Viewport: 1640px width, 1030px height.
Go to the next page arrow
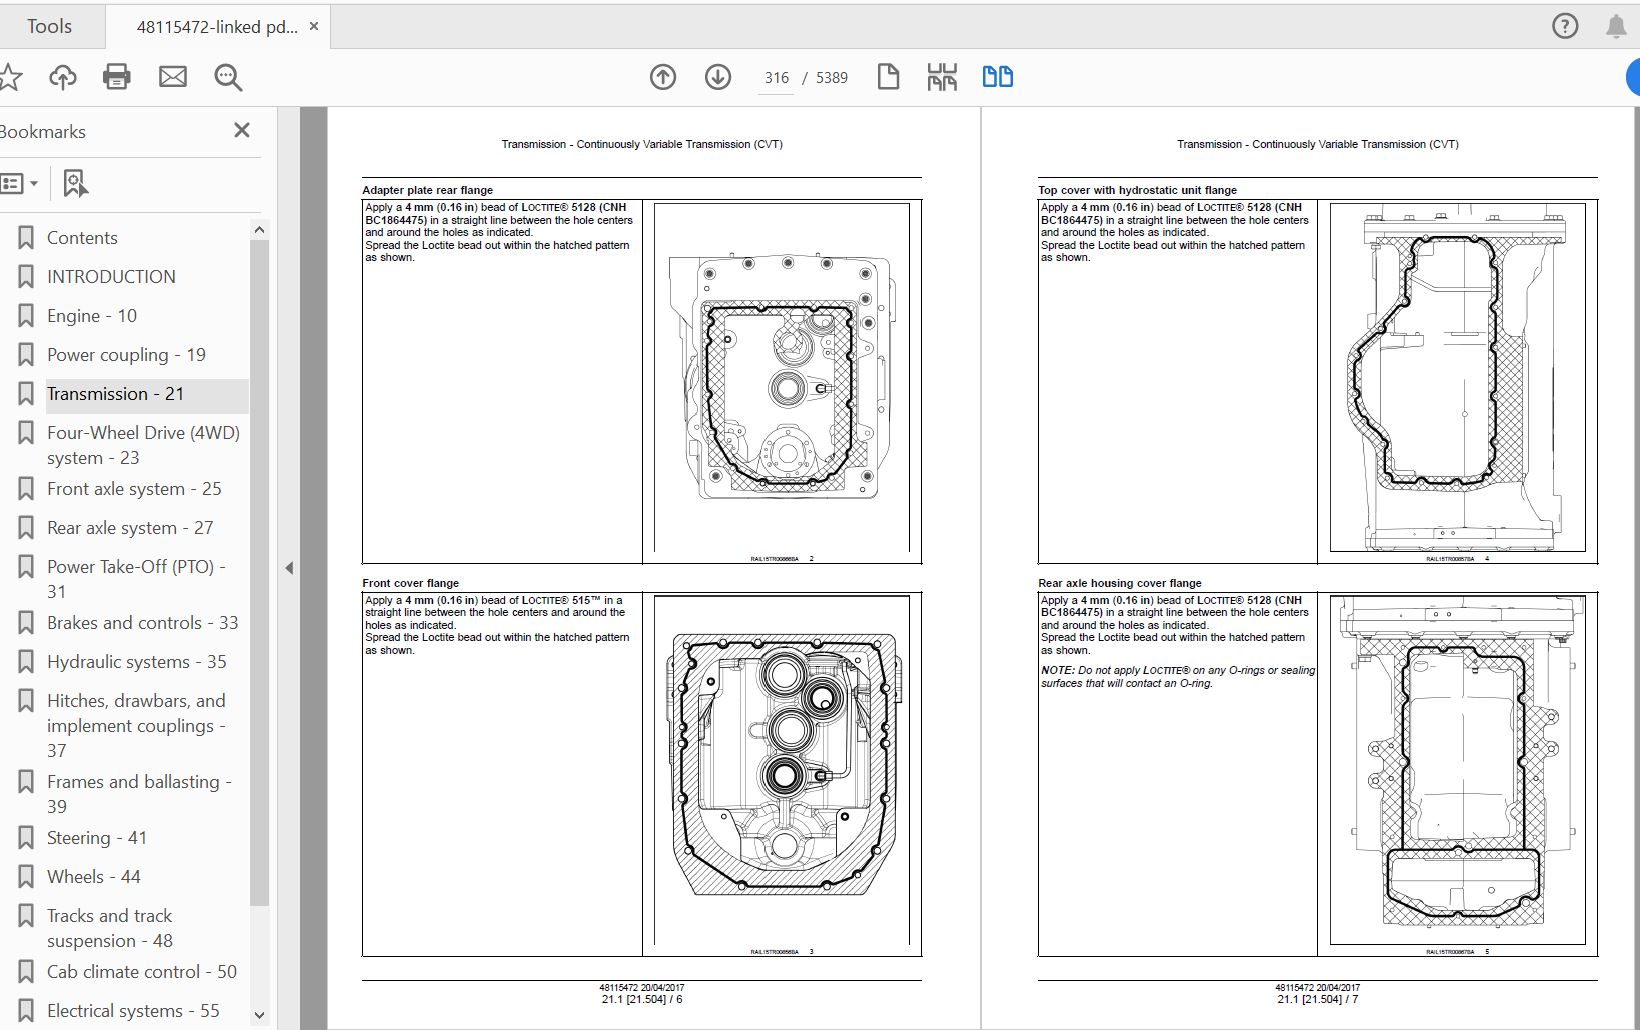(x=718, y=77)
